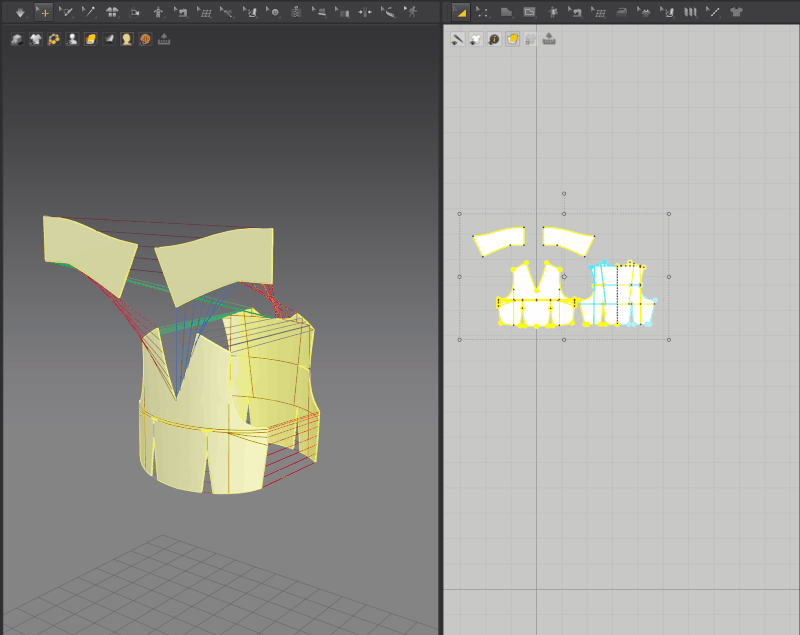Choose the walking figure icon in 3D toolbar
The width and height of the screenshot is (800, 635).
412,12
